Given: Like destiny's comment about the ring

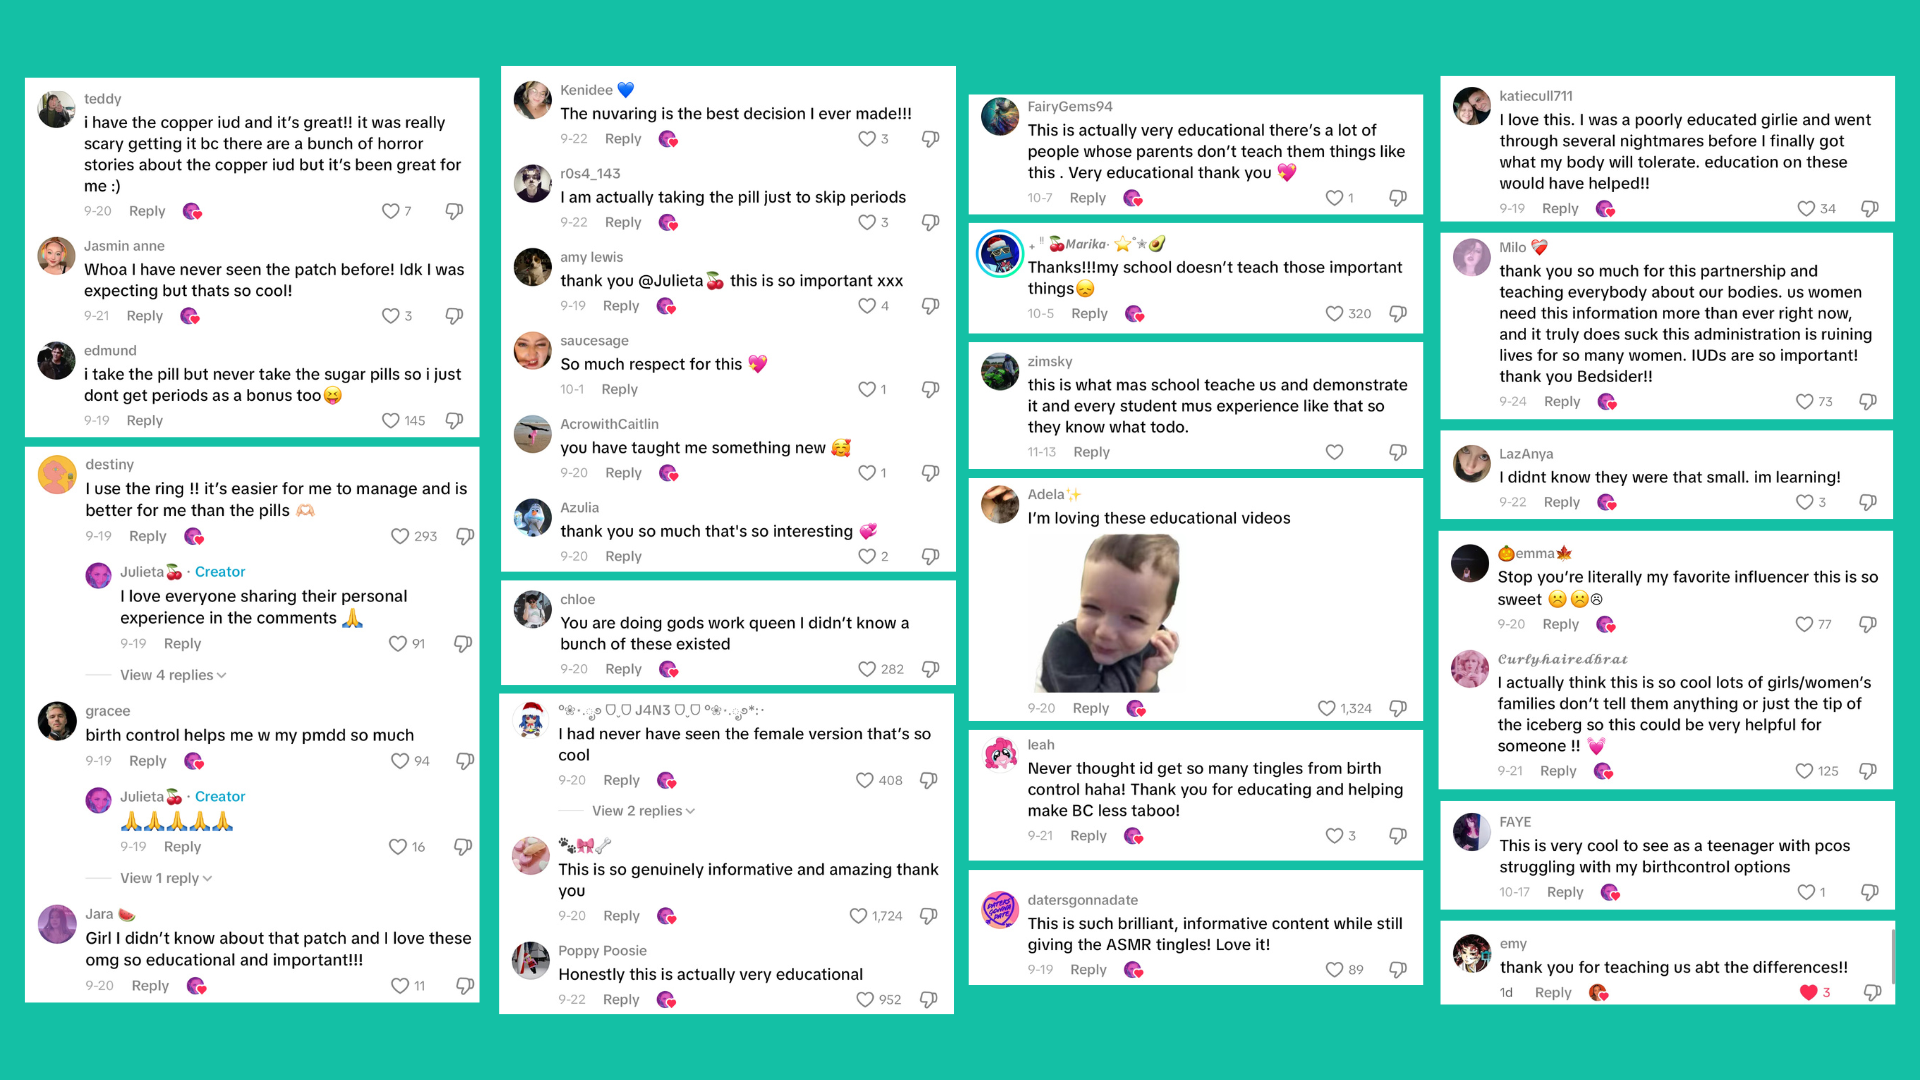Looking at the screenshot, I should [399, 536].
